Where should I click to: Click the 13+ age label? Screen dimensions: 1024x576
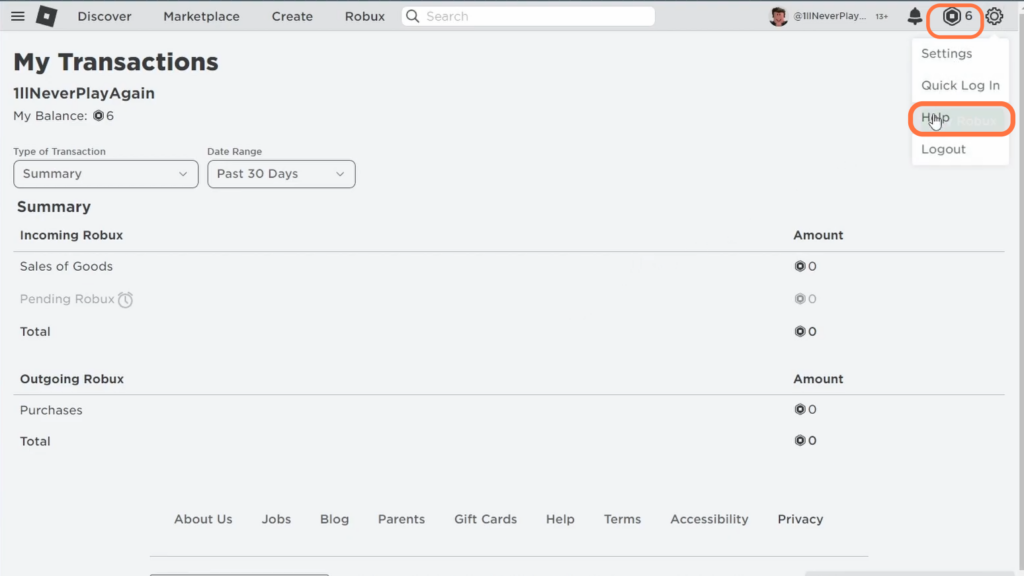click(x=882, y=16)
